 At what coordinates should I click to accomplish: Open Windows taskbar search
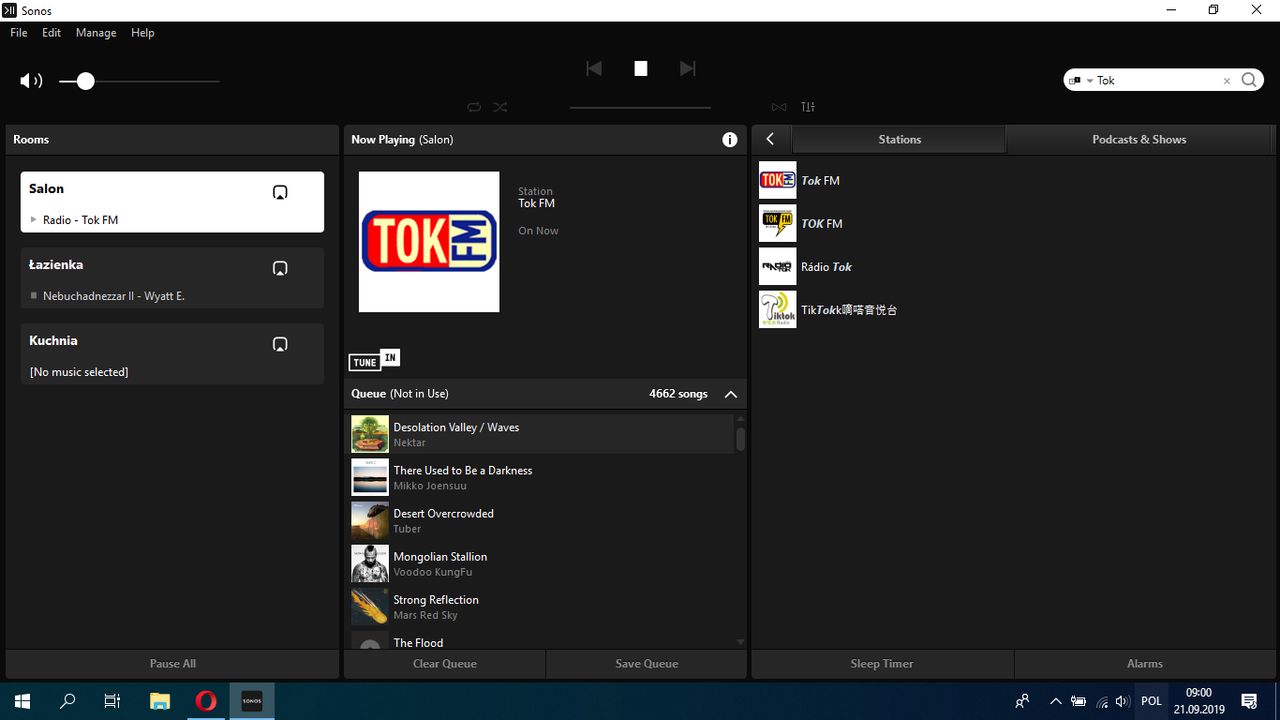pyautogui.click(x=67, y=701)
